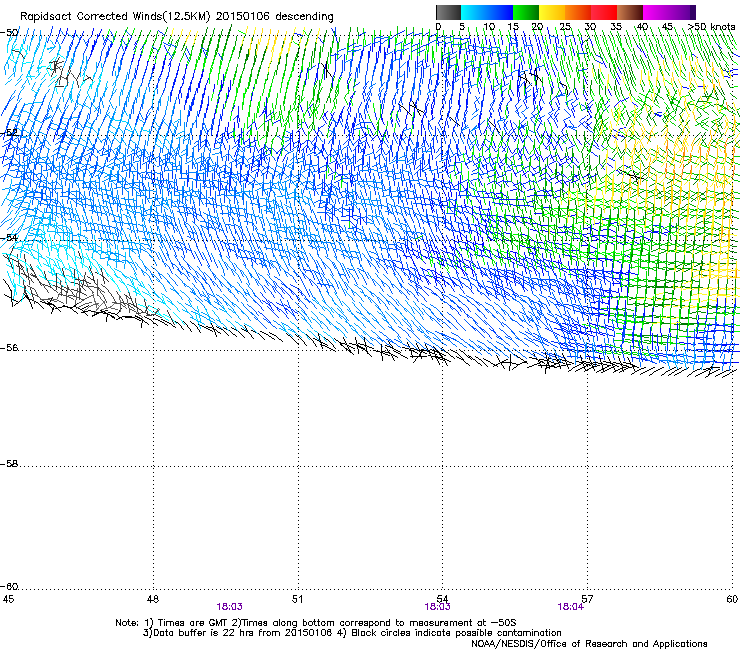The height and width of the screenshot is (650, 740).
Task: Click the note 'Times are GMT'
Action: pos(192,623)
